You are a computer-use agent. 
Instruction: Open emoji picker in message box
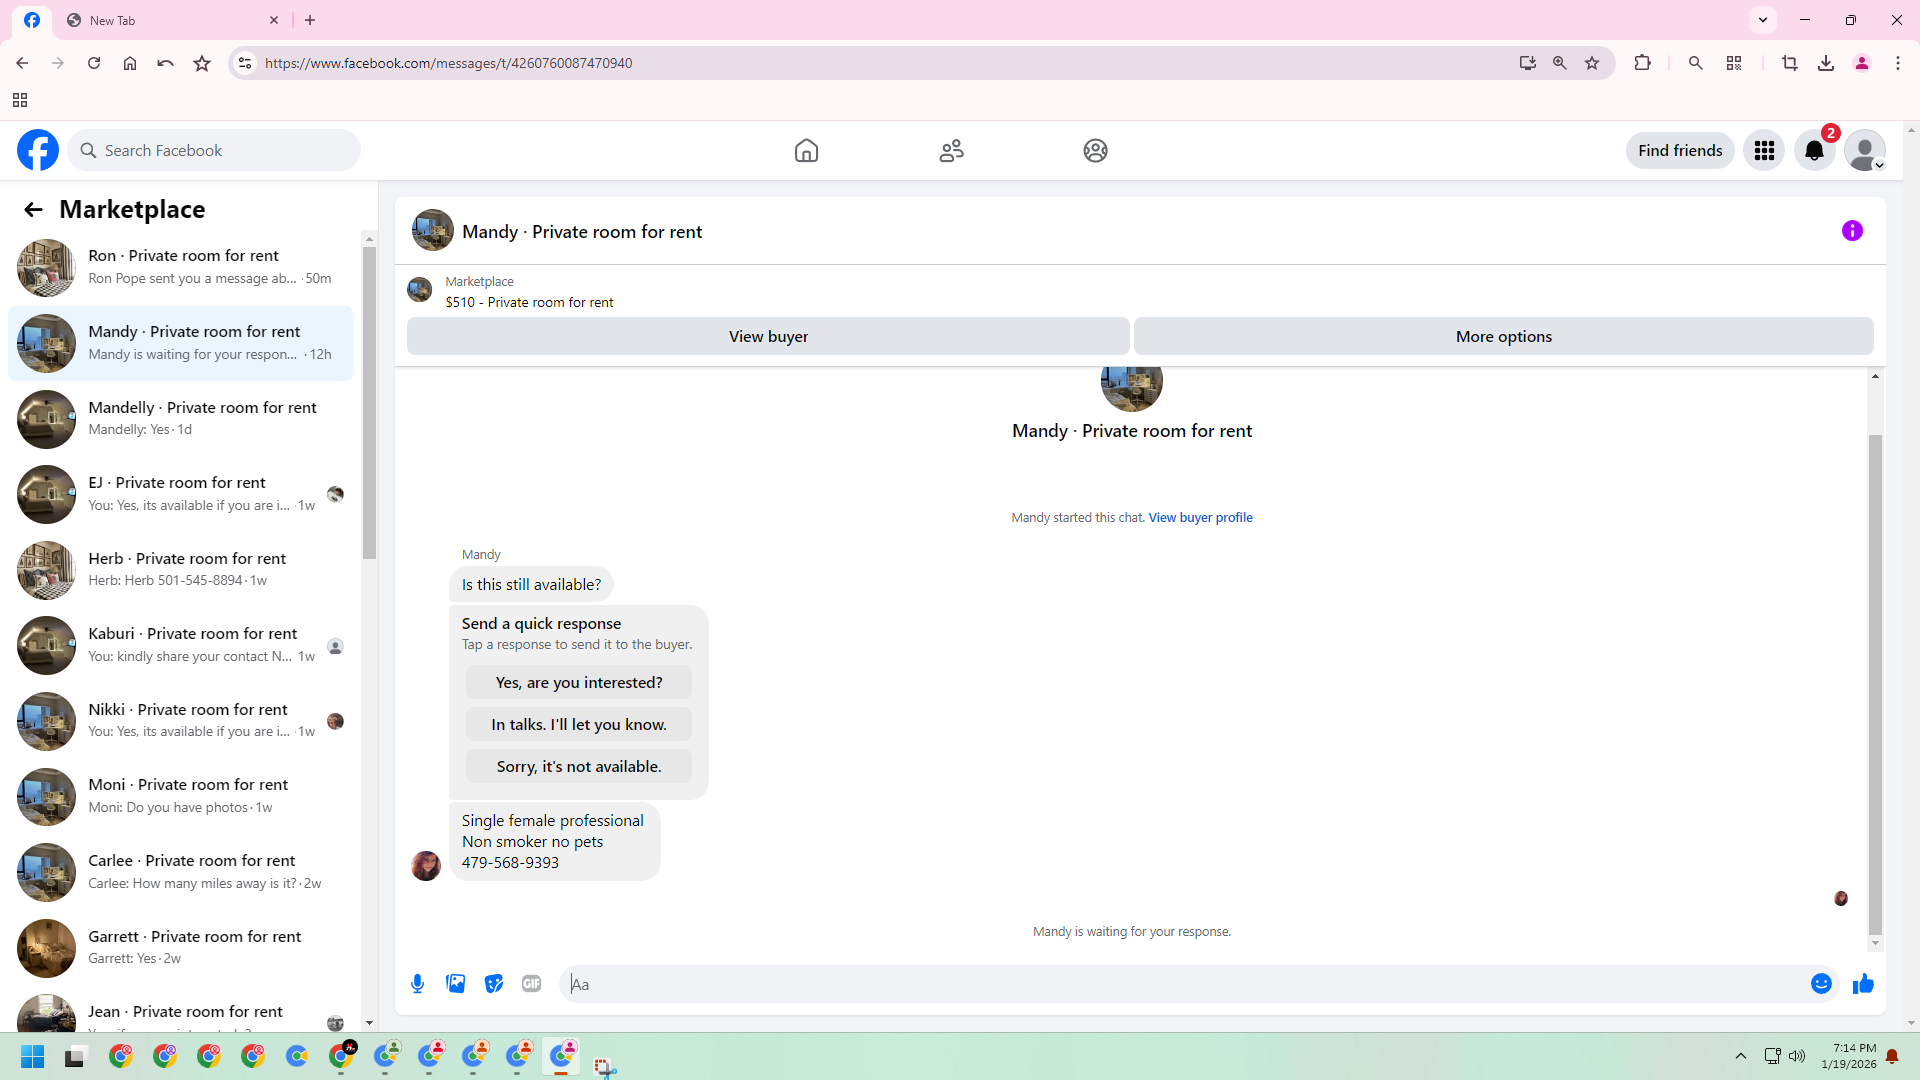1821,984
